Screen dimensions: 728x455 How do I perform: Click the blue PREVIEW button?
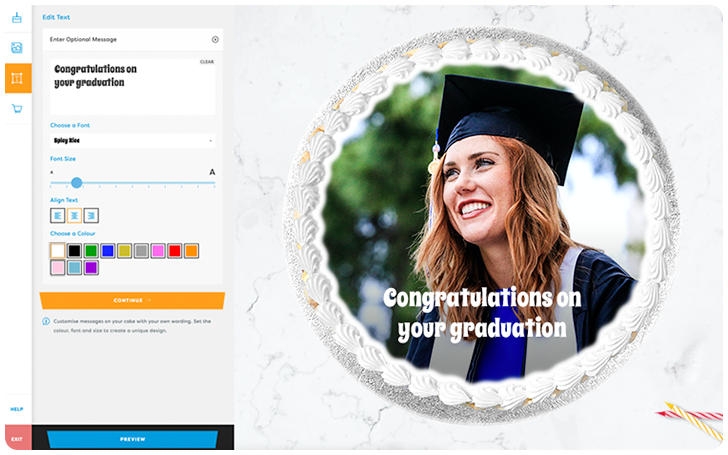point(132,439)
